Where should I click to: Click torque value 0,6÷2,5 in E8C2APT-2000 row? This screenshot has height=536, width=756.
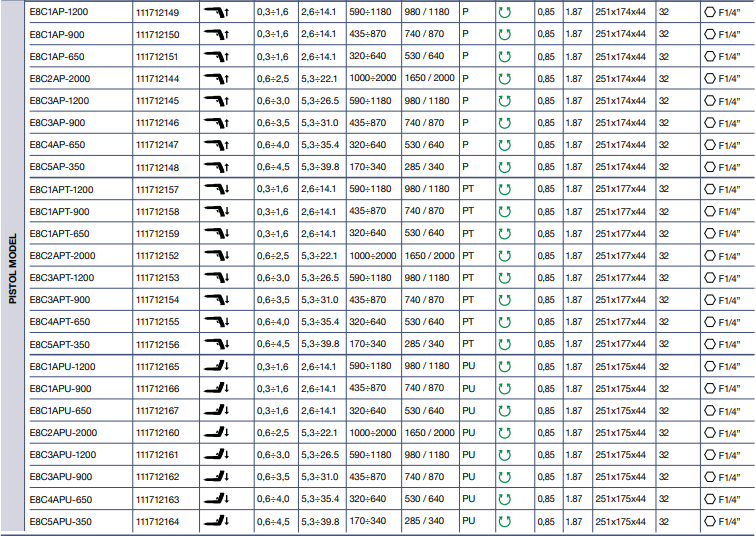point(273,255)
